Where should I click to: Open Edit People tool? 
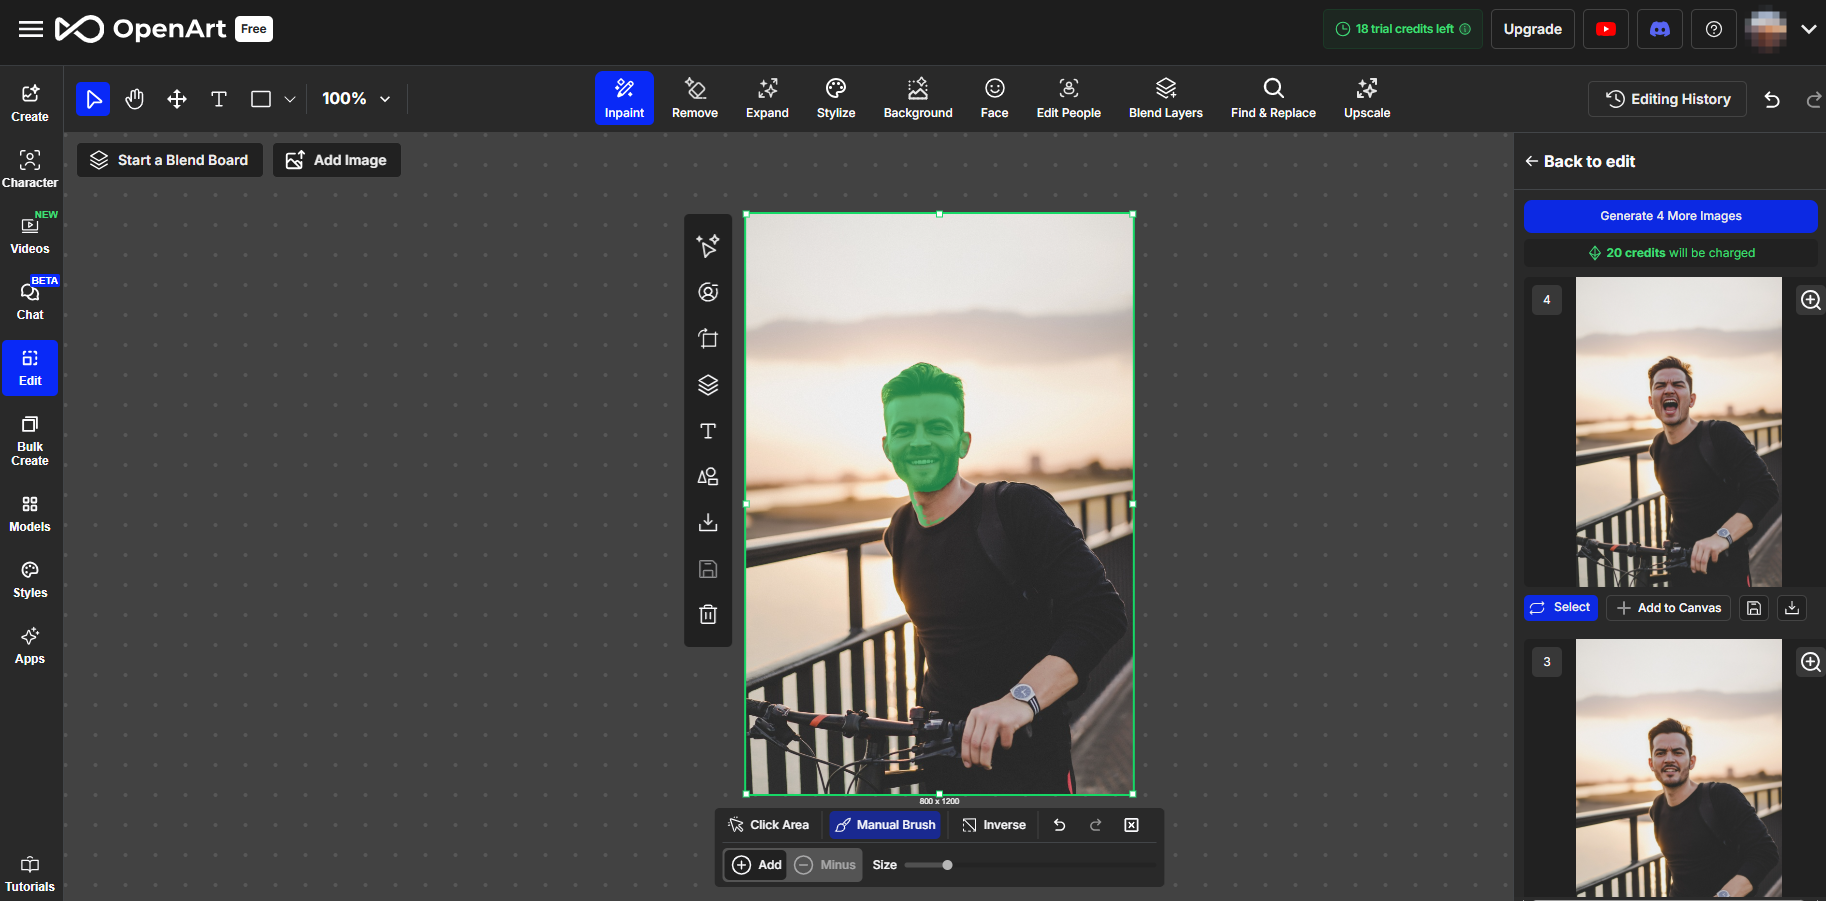pos(1068,98)
